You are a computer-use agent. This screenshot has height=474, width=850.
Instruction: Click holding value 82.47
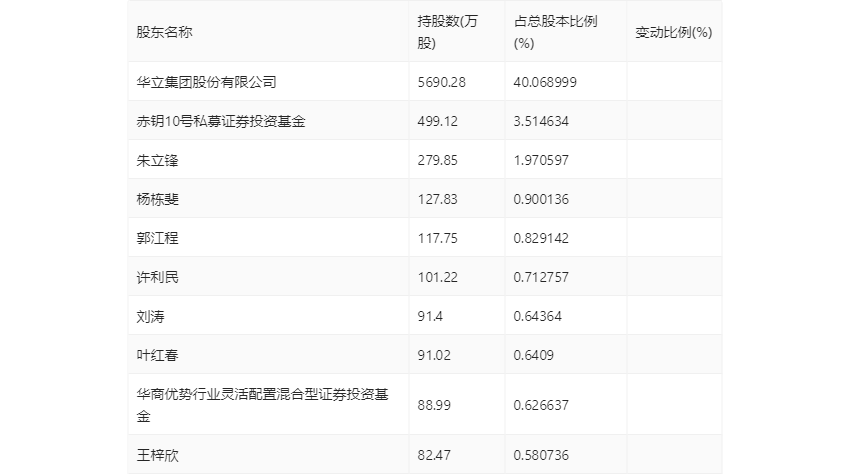[x=434, y=455]
